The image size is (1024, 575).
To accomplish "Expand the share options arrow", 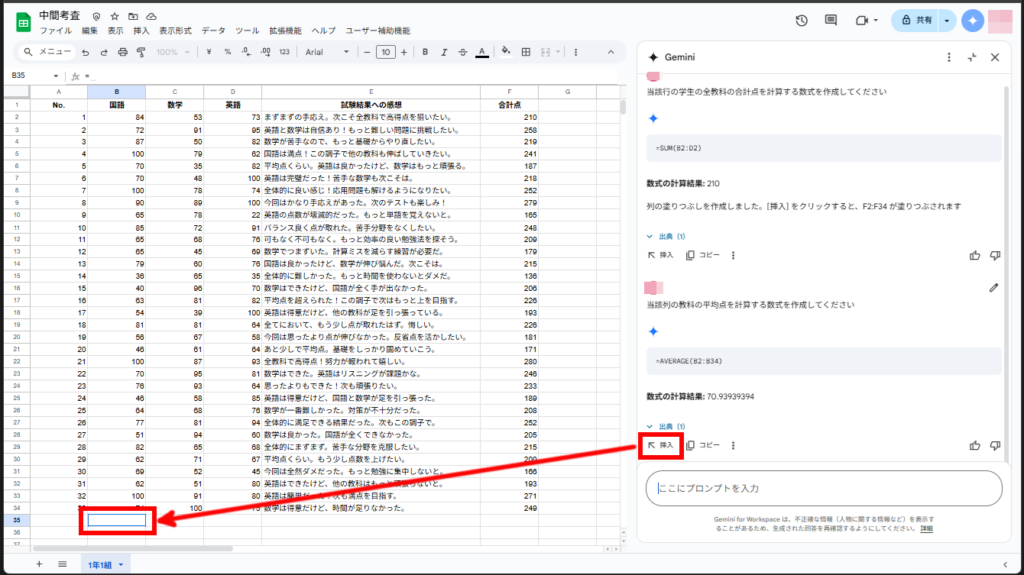I will coord(946,21).
